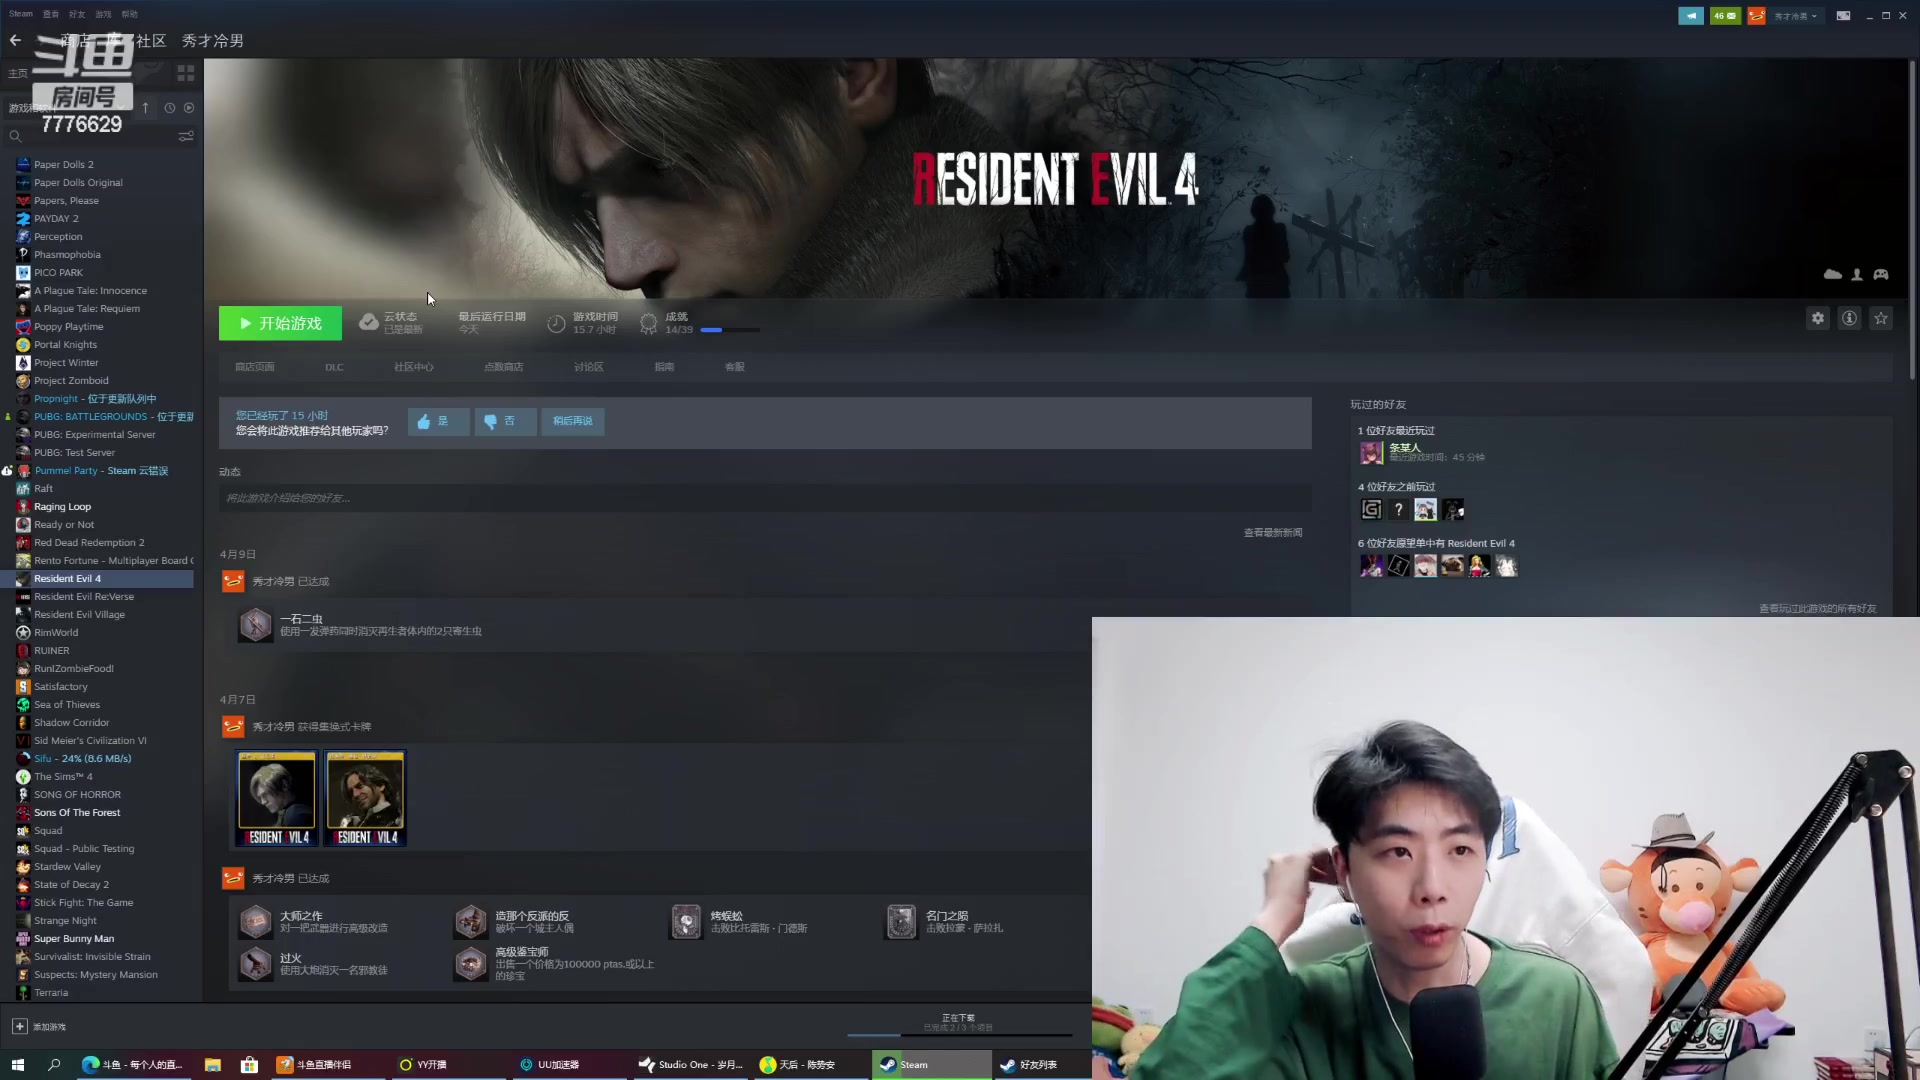Image resolution: width=1920 pixels, height=1080 pixels.
Task: Open library advanced filter sliders icon
Action: [186, 136]
